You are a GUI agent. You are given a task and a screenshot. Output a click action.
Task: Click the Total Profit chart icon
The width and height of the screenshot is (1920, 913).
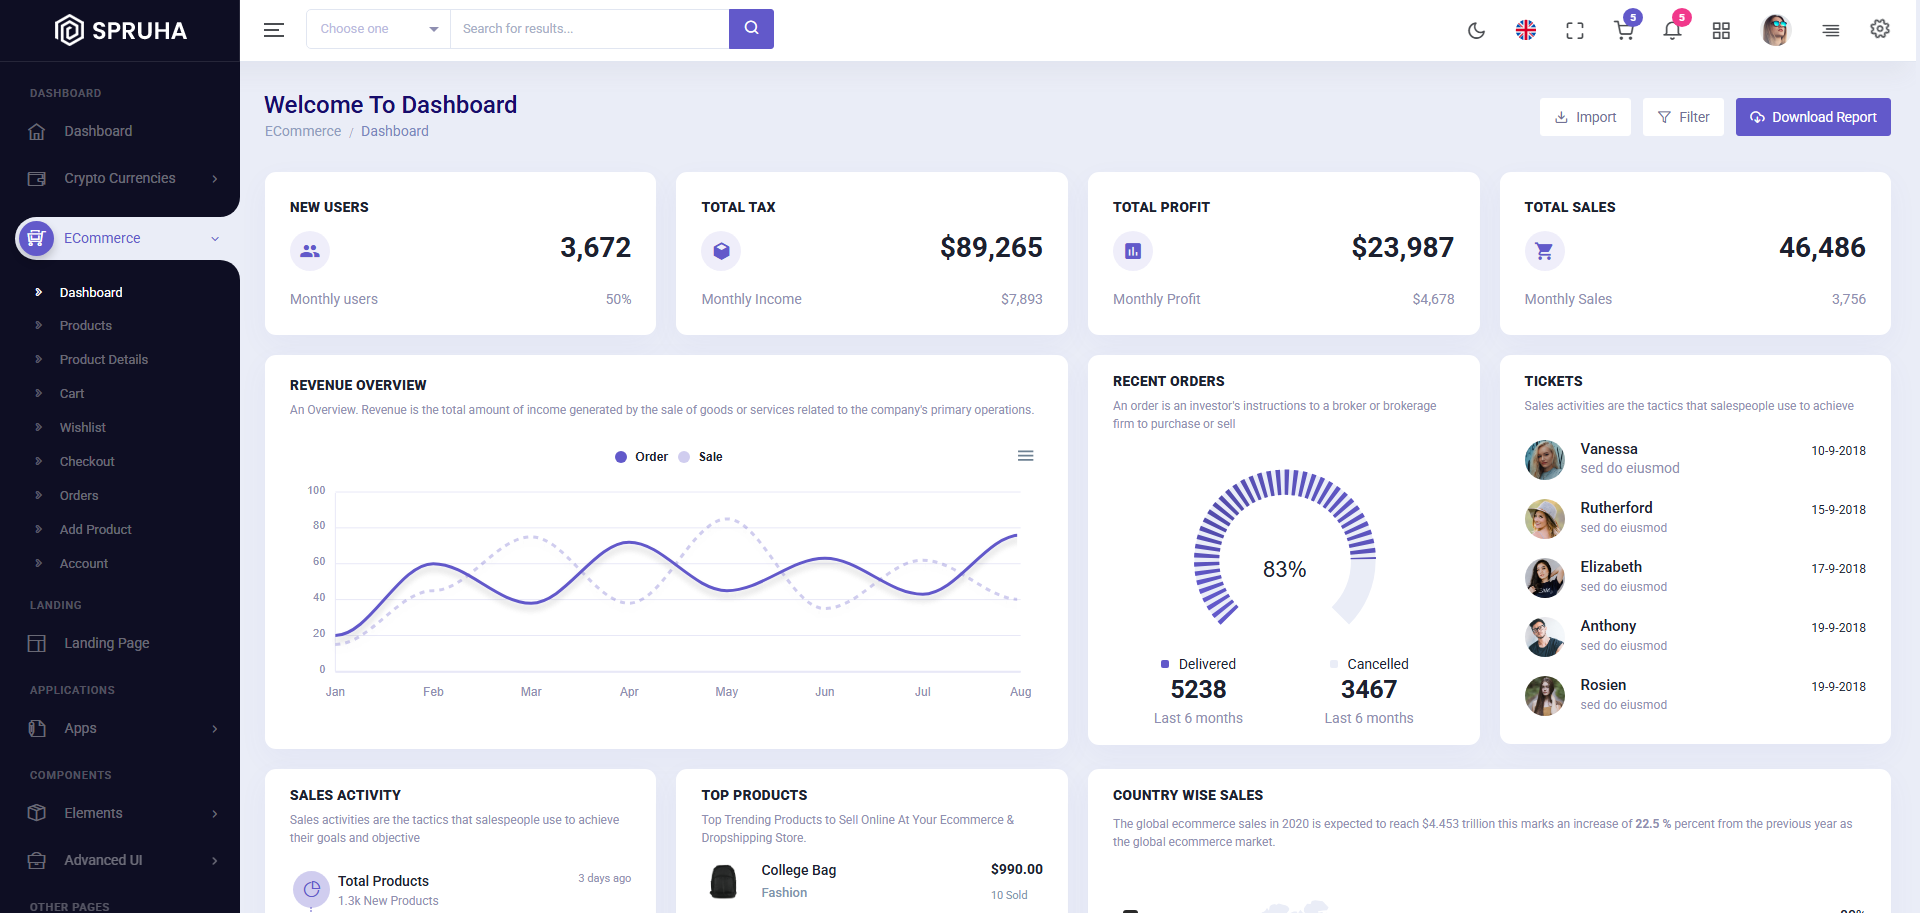(1133, 251)
